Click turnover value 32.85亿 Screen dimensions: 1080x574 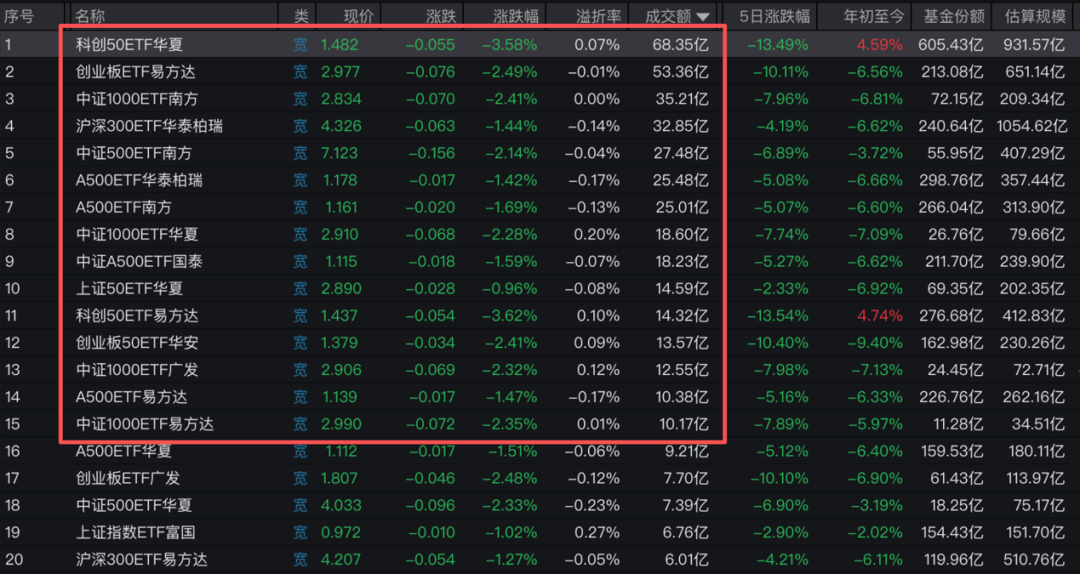(x=681, y=126)
